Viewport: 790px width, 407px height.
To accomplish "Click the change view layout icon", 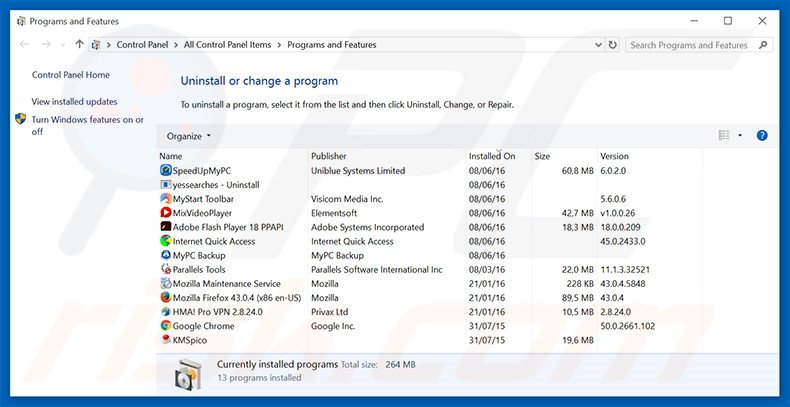I will point(724,135).
